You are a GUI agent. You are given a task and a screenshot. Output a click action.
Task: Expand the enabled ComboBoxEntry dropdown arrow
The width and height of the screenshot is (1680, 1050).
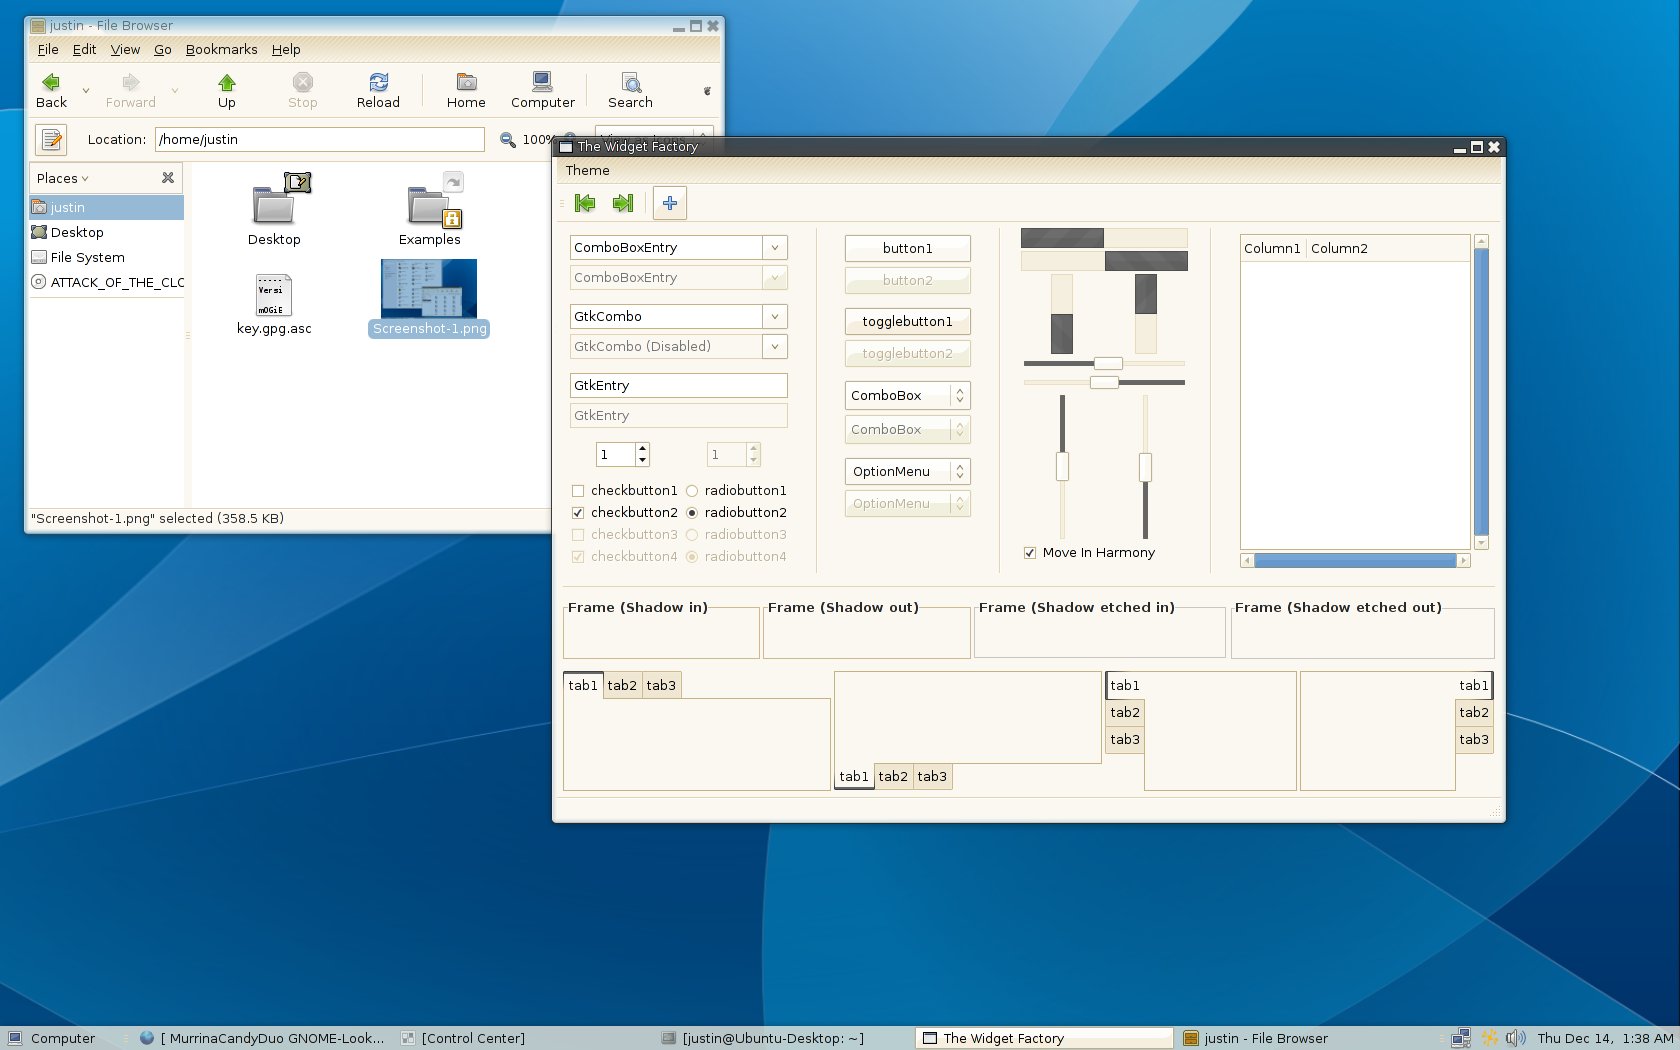[775, 247]
